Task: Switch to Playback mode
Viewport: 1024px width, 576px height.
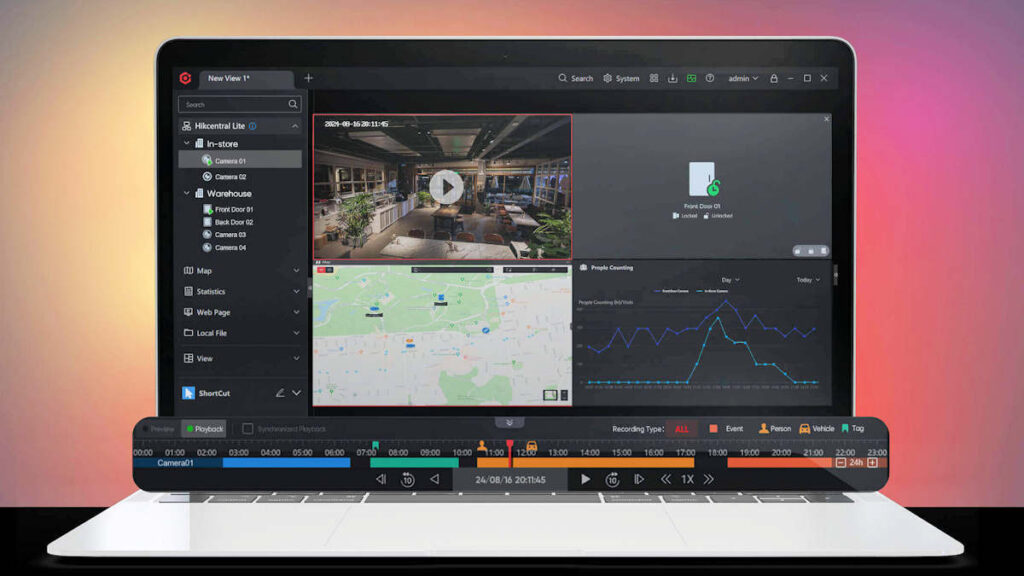Action: pos(204,429)
